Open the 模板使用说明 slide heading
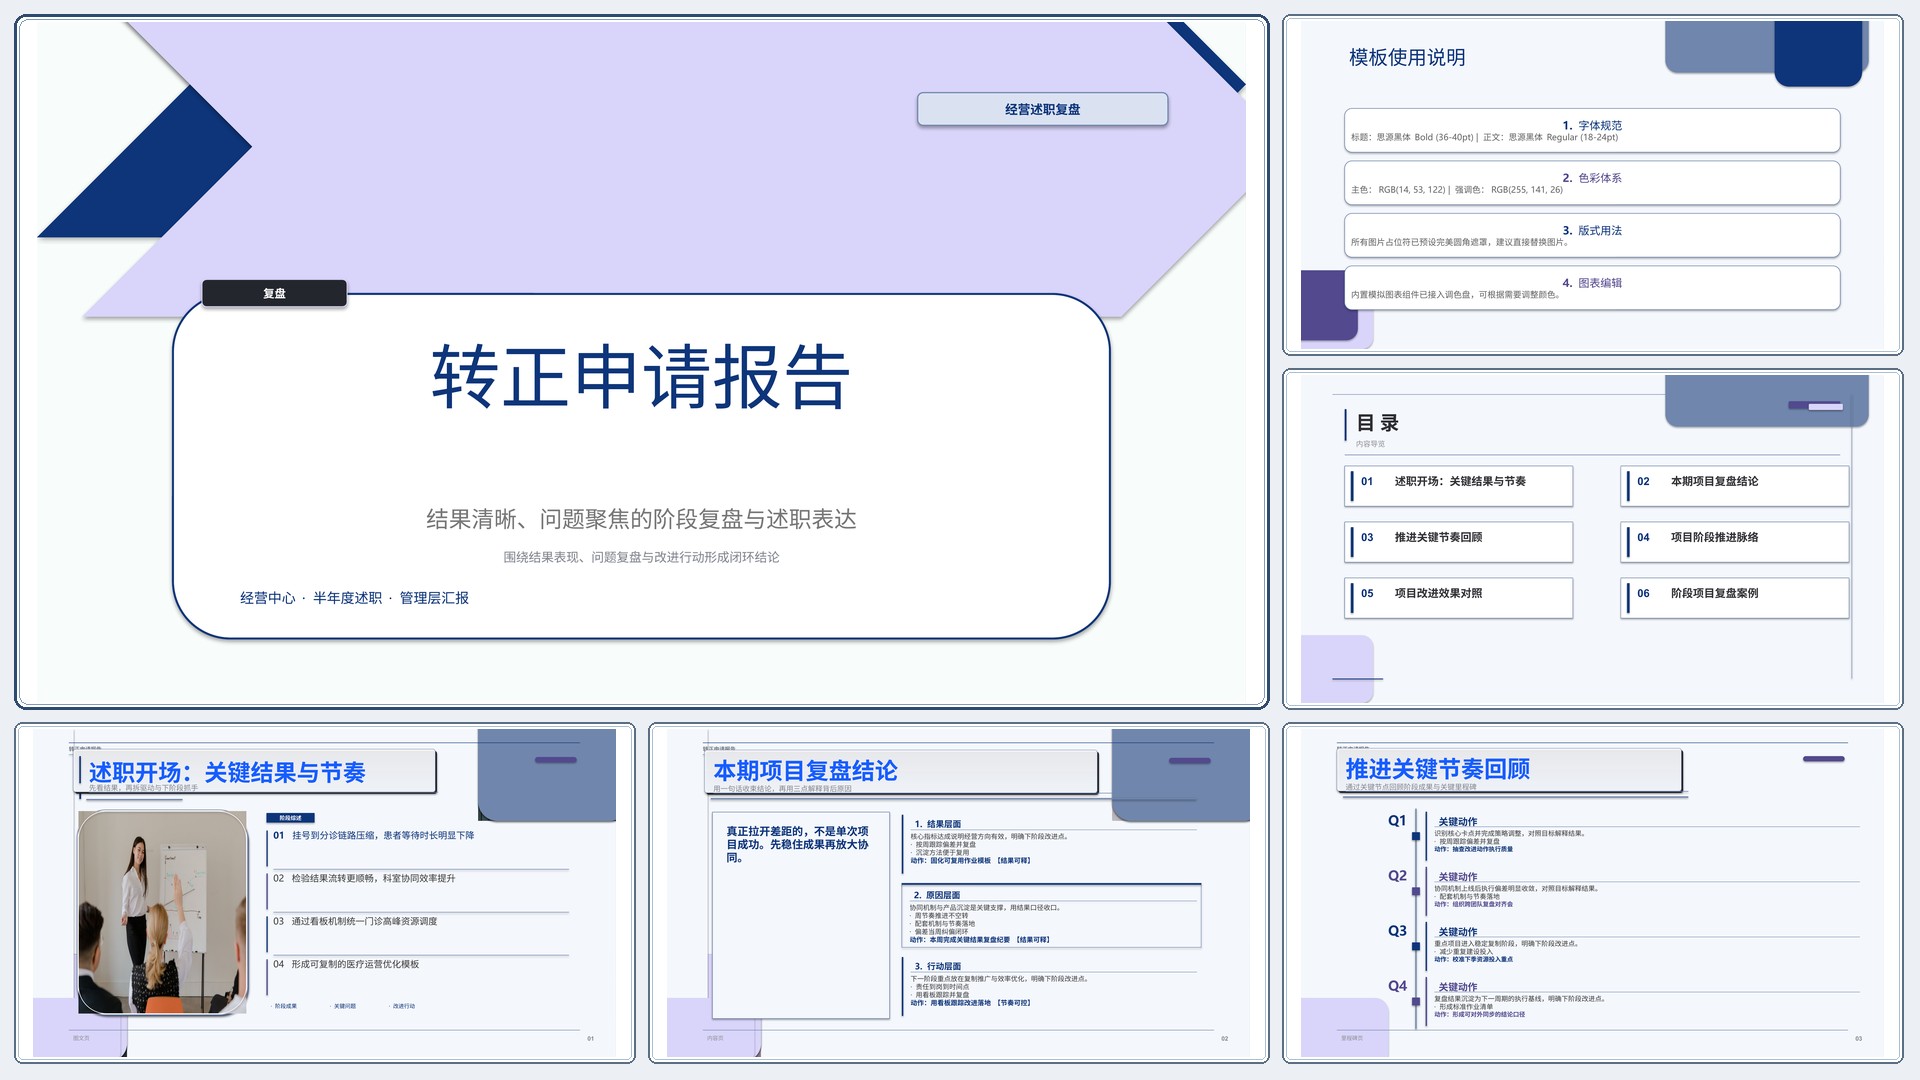This screenshot has height=1080, width=1920. tap(1407, 58)
